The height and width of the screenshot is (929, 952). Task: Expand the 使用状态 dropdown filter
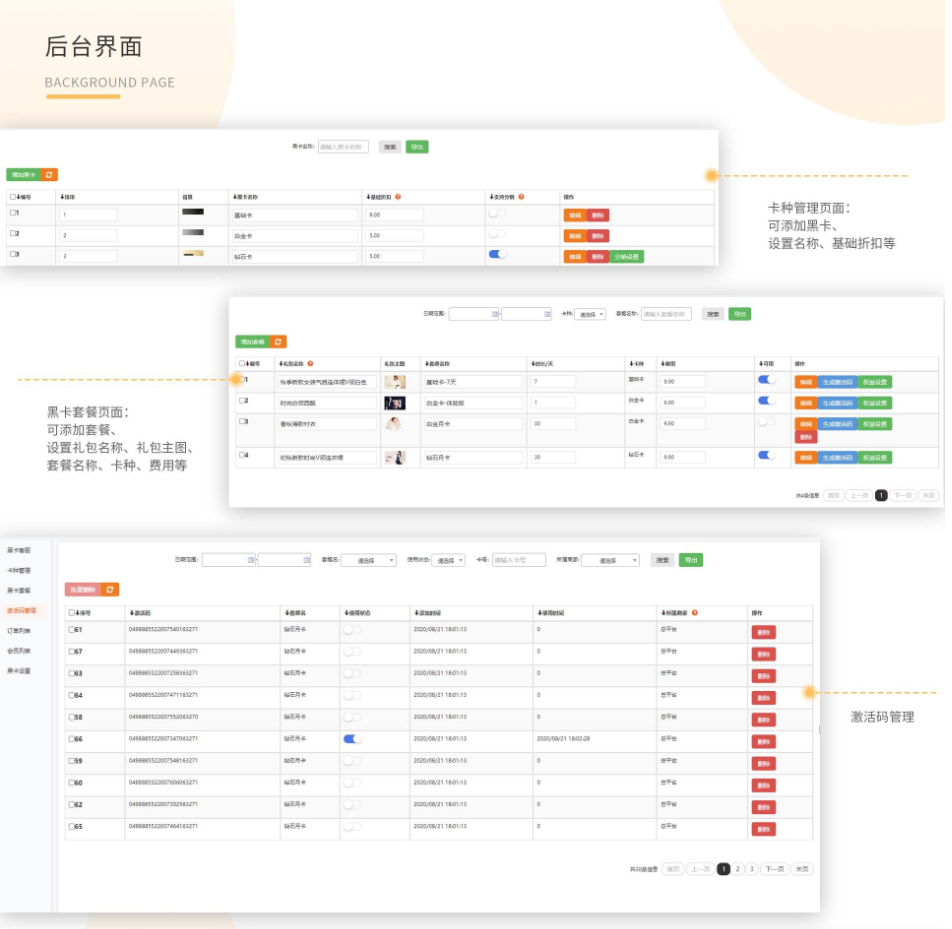449,561
